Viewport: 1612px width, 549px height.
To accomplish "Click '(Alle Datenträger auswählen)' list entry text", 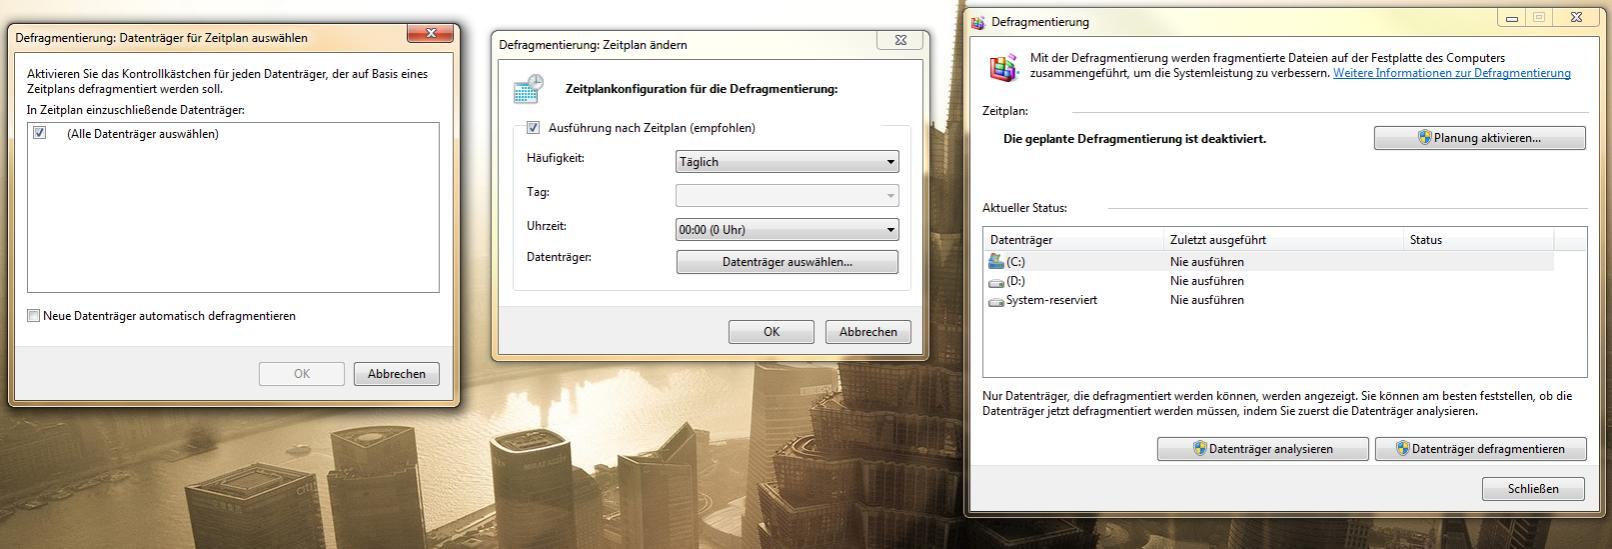I will (x=143, y=134).
